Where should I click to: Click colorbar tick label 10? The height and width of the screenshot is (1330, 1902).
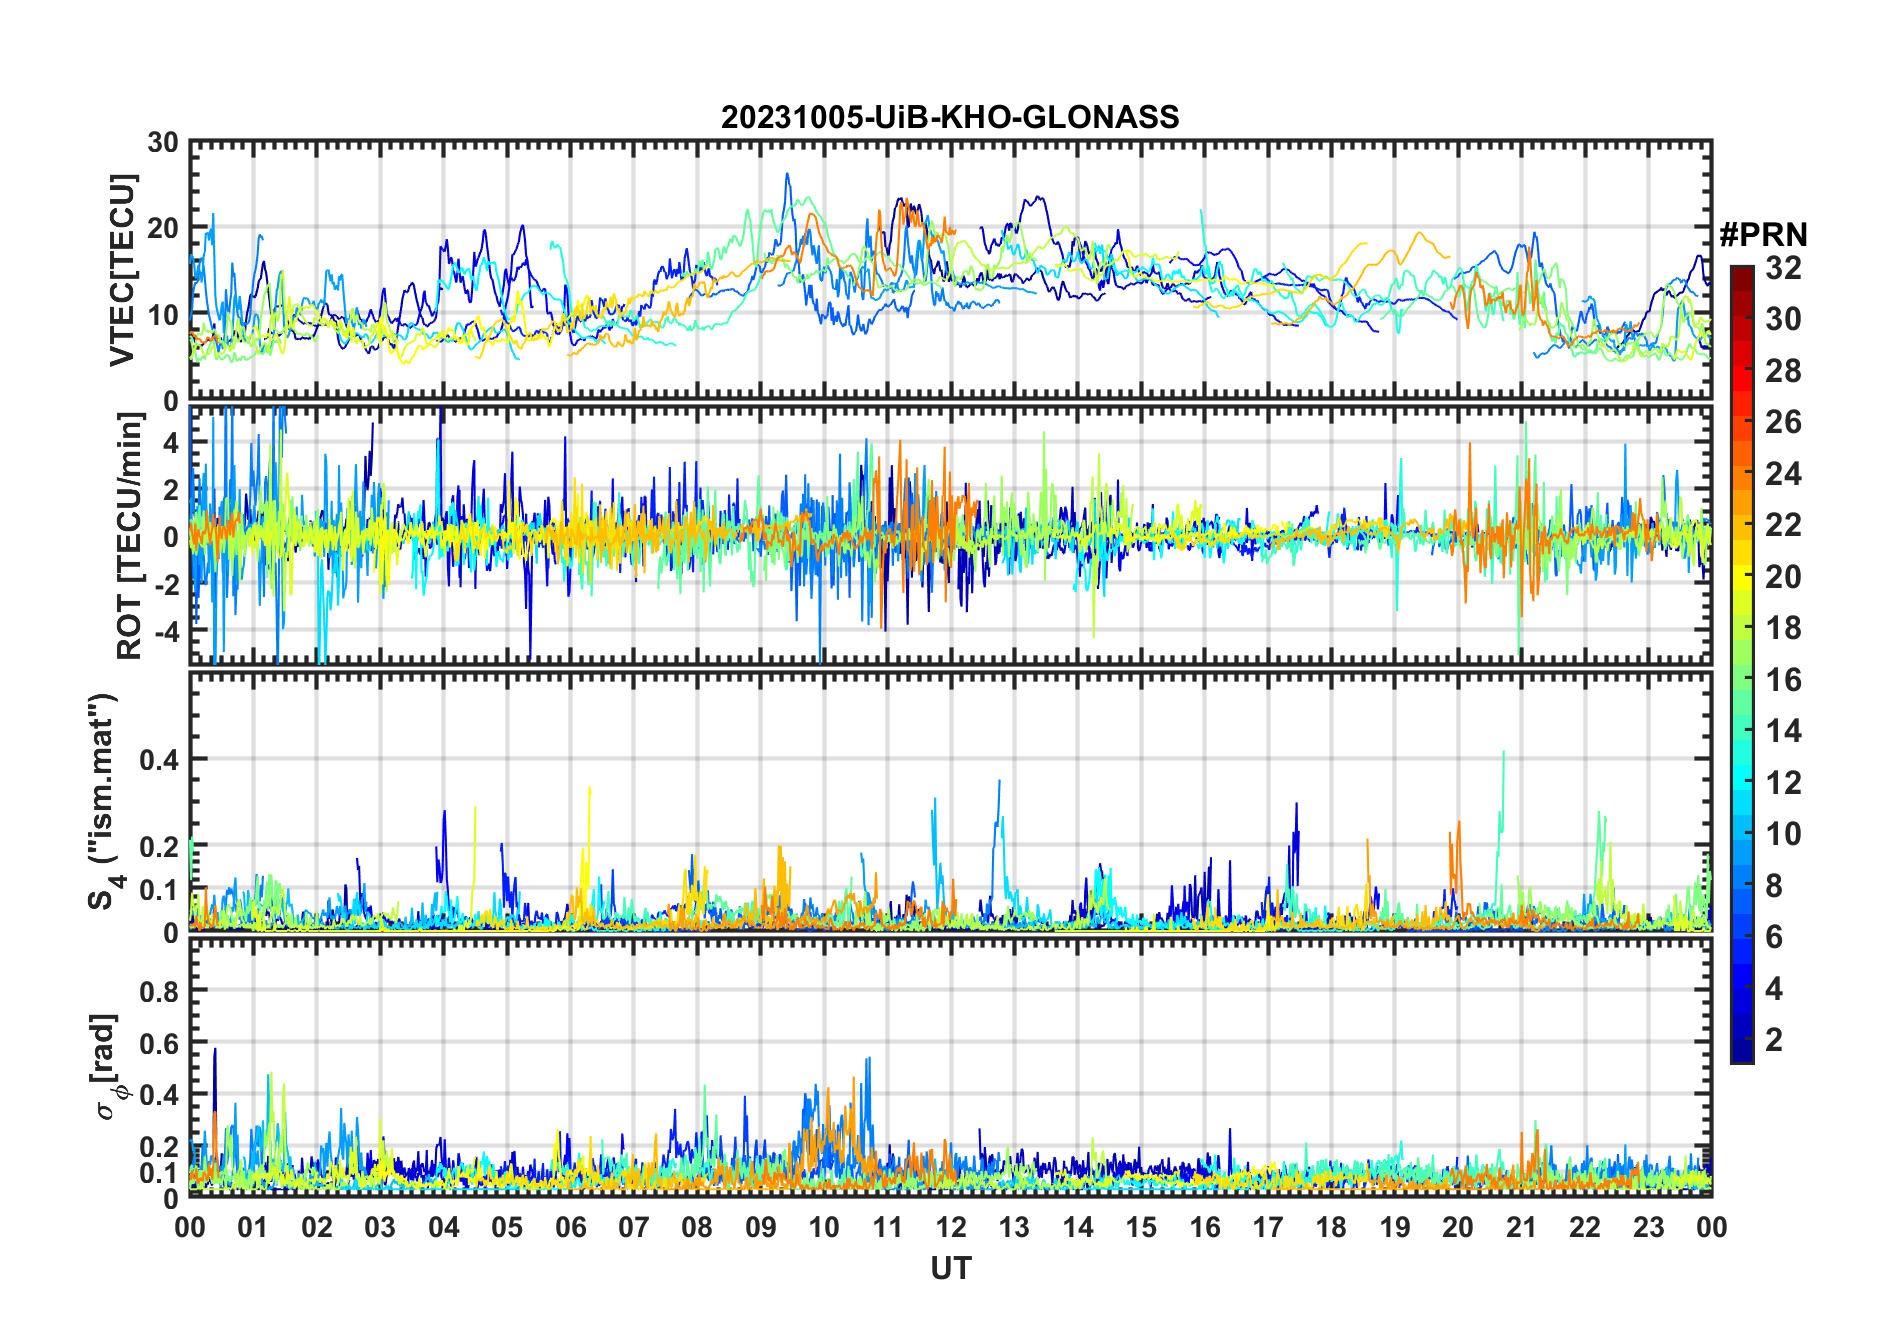[1783, 834]
